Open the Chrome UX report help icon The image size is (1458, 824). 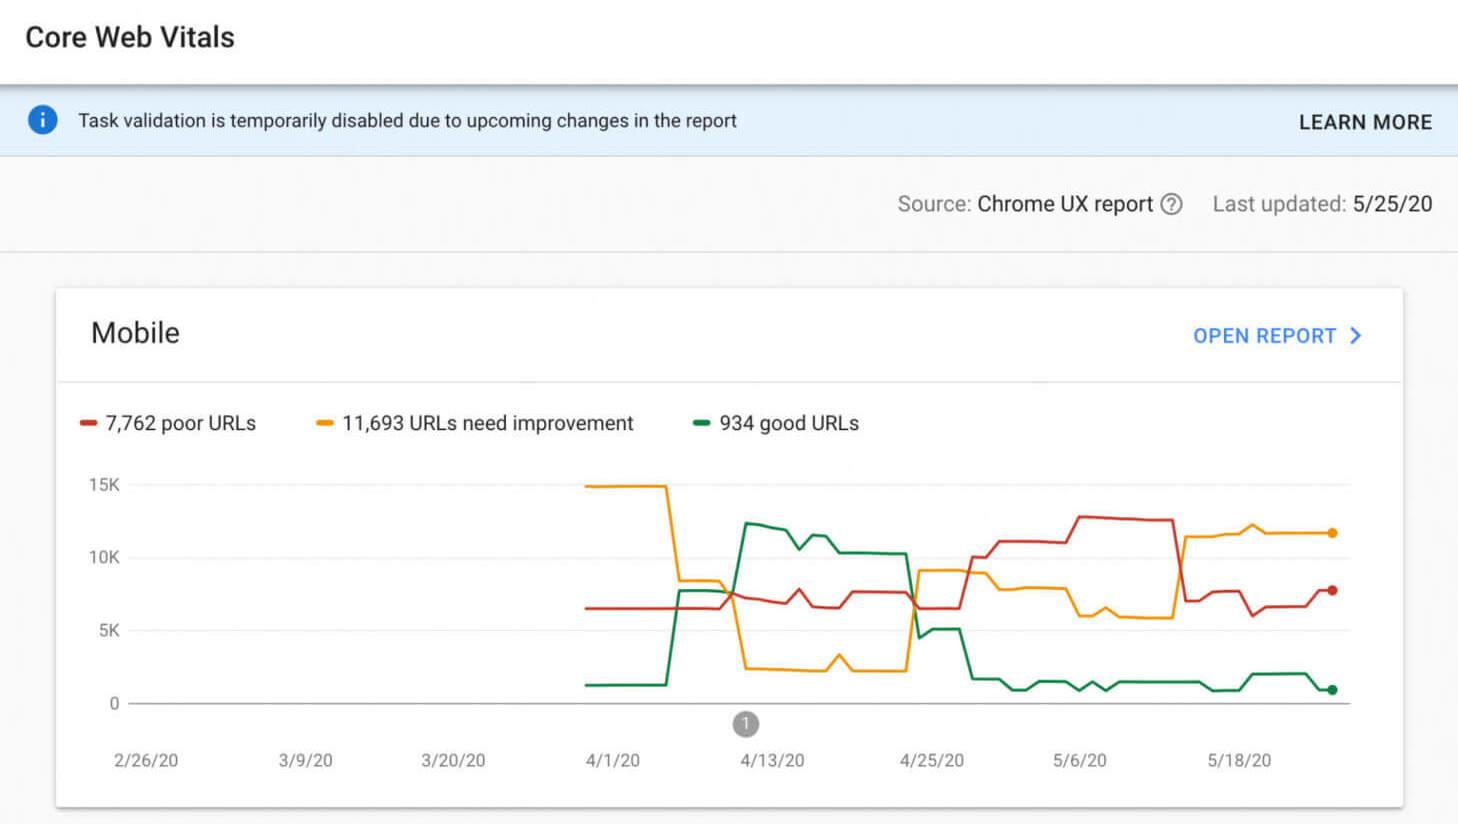pos(1171,203)
